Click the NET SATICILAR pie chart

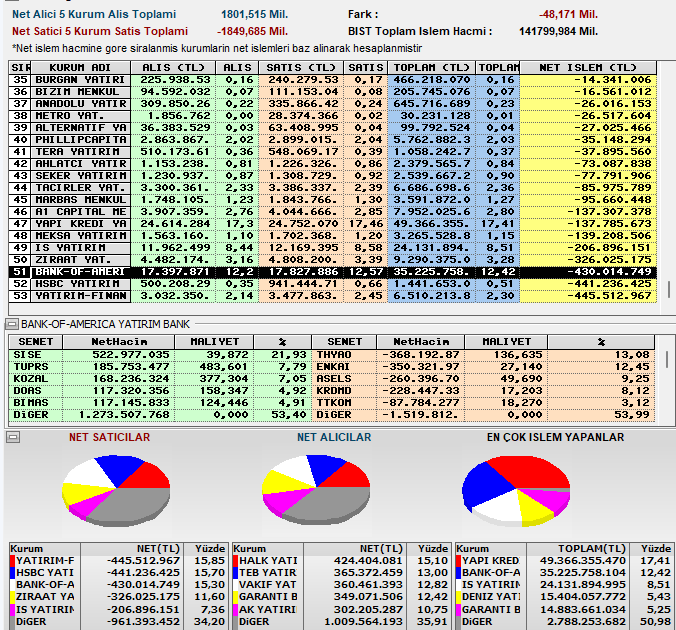pos(116,490)
